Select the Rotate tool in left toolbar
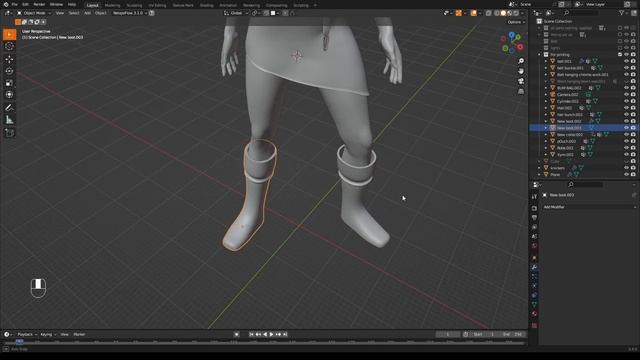 click(x=9, y=71)
